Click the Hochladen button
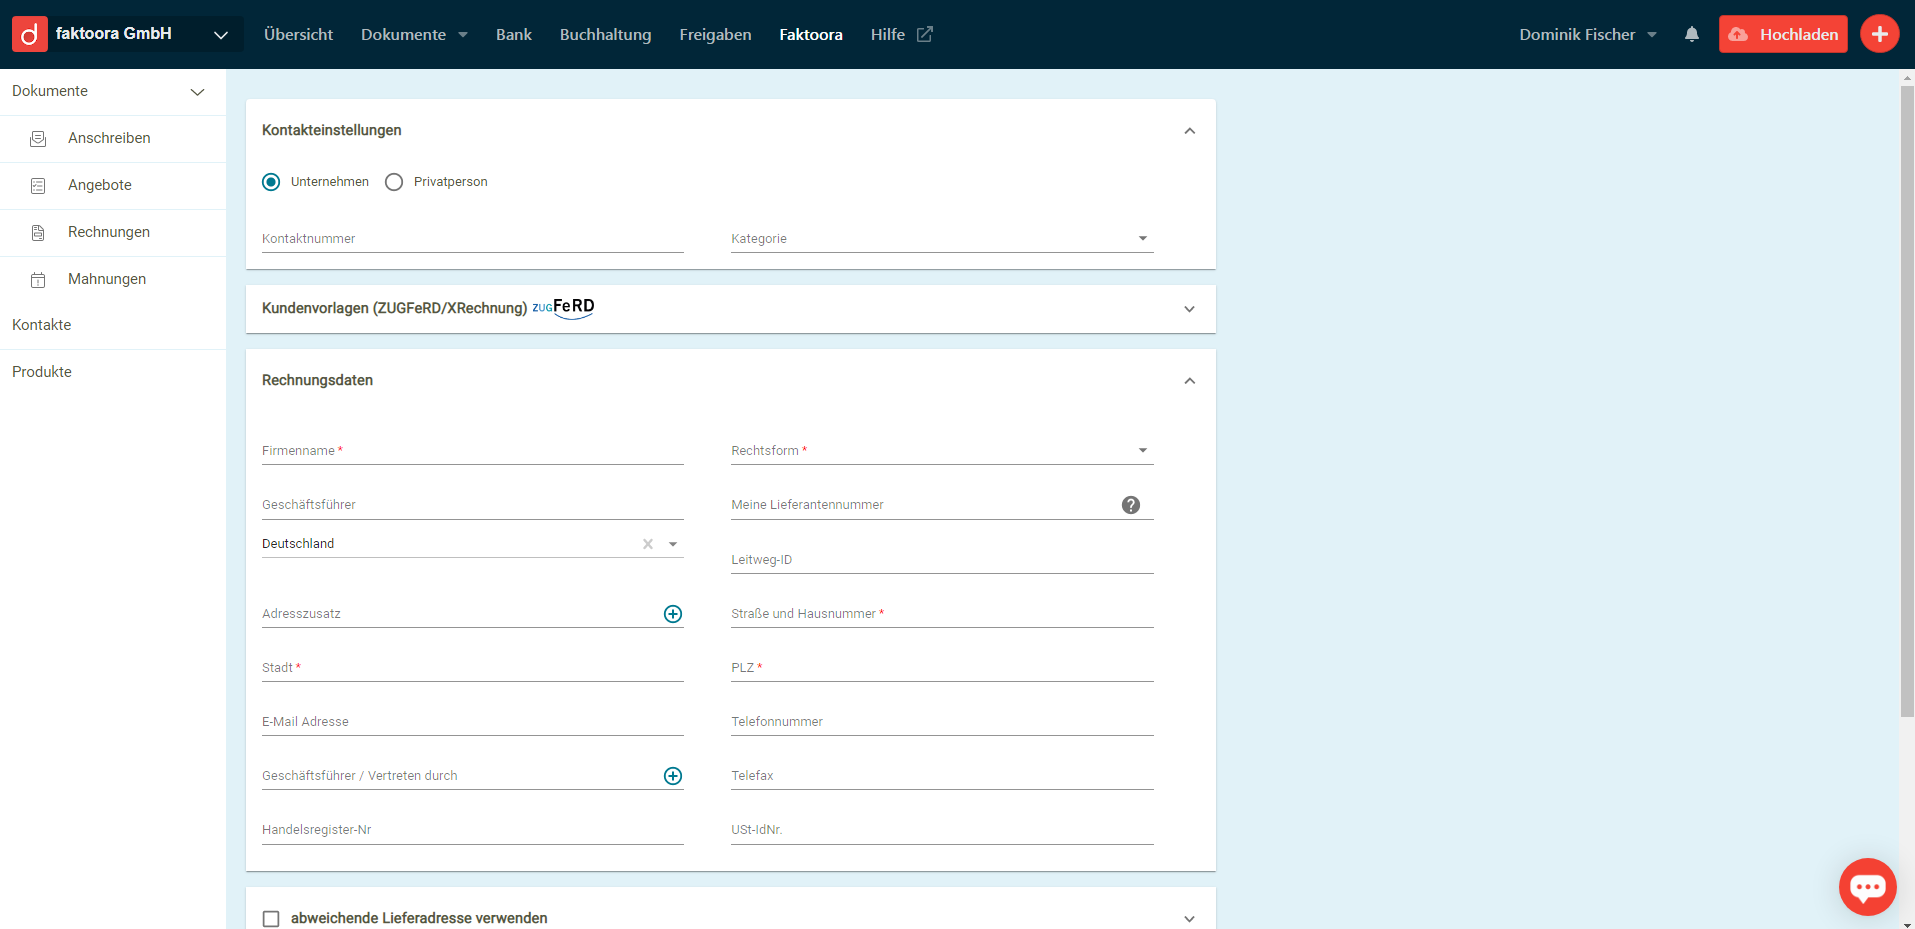 click(1782, 34)
